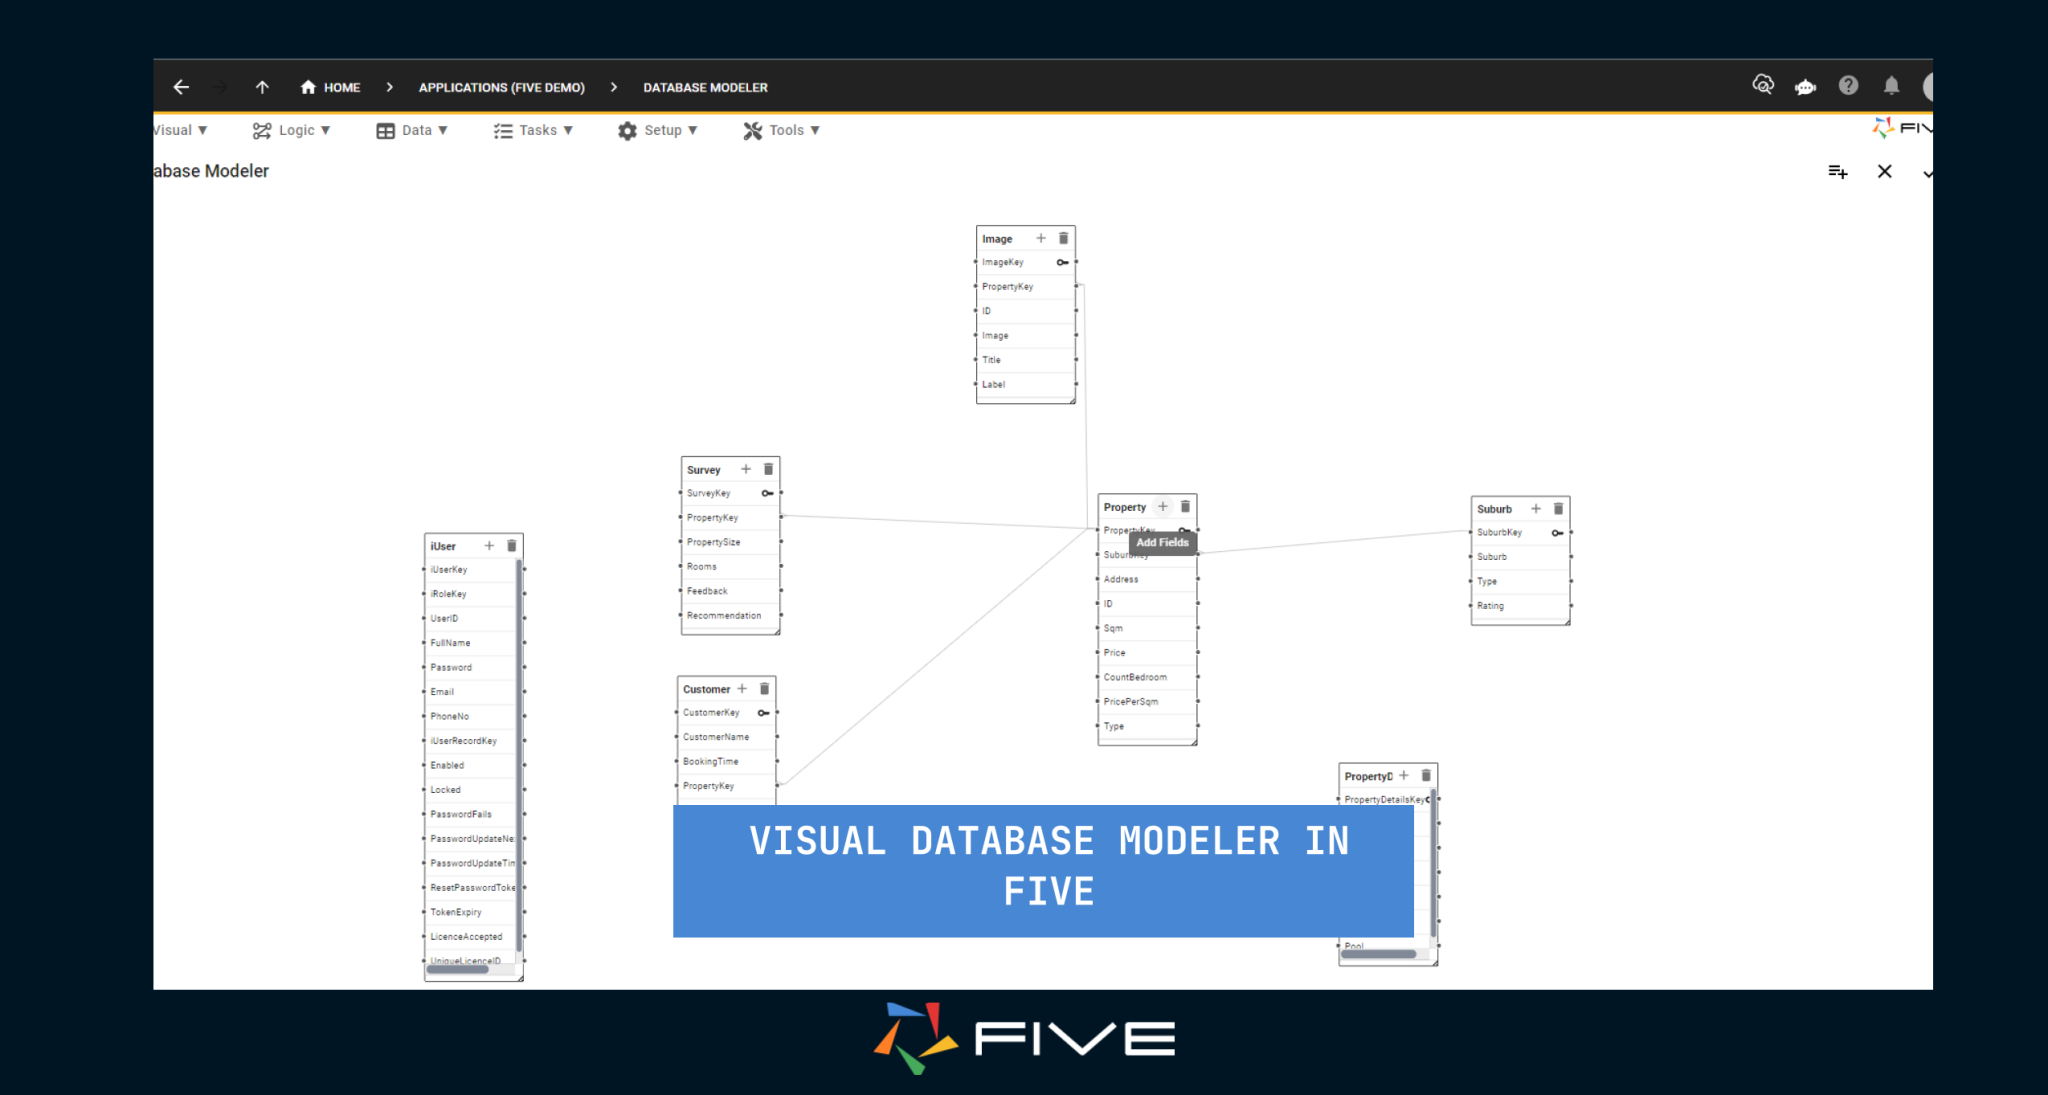2048x1095 pixels.
Task: Open the Tools menu
Action: click(x=781, y=130)
